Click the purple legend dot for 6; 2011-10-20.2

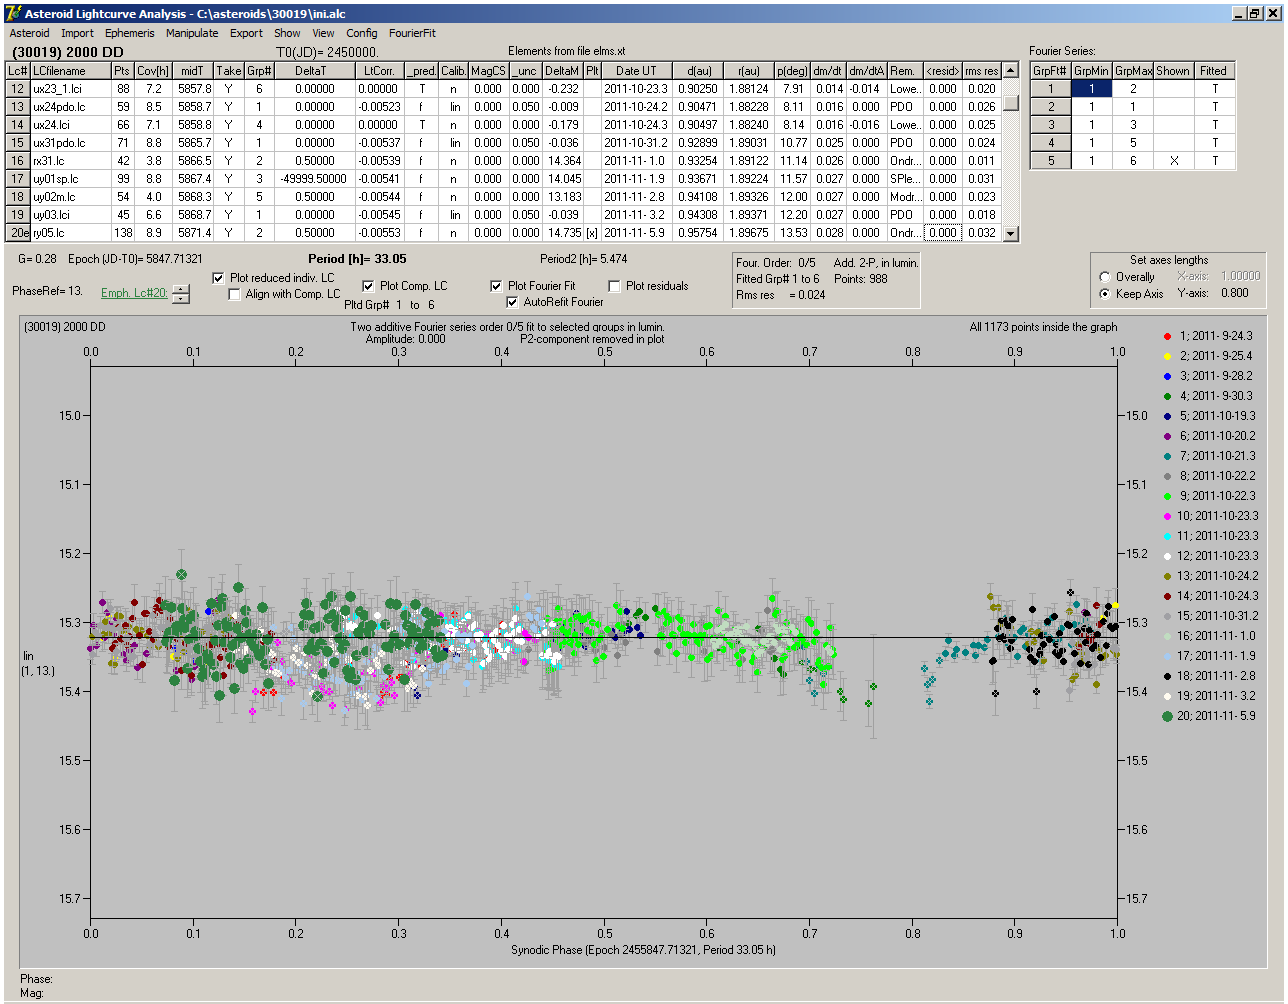[1167, 436]
